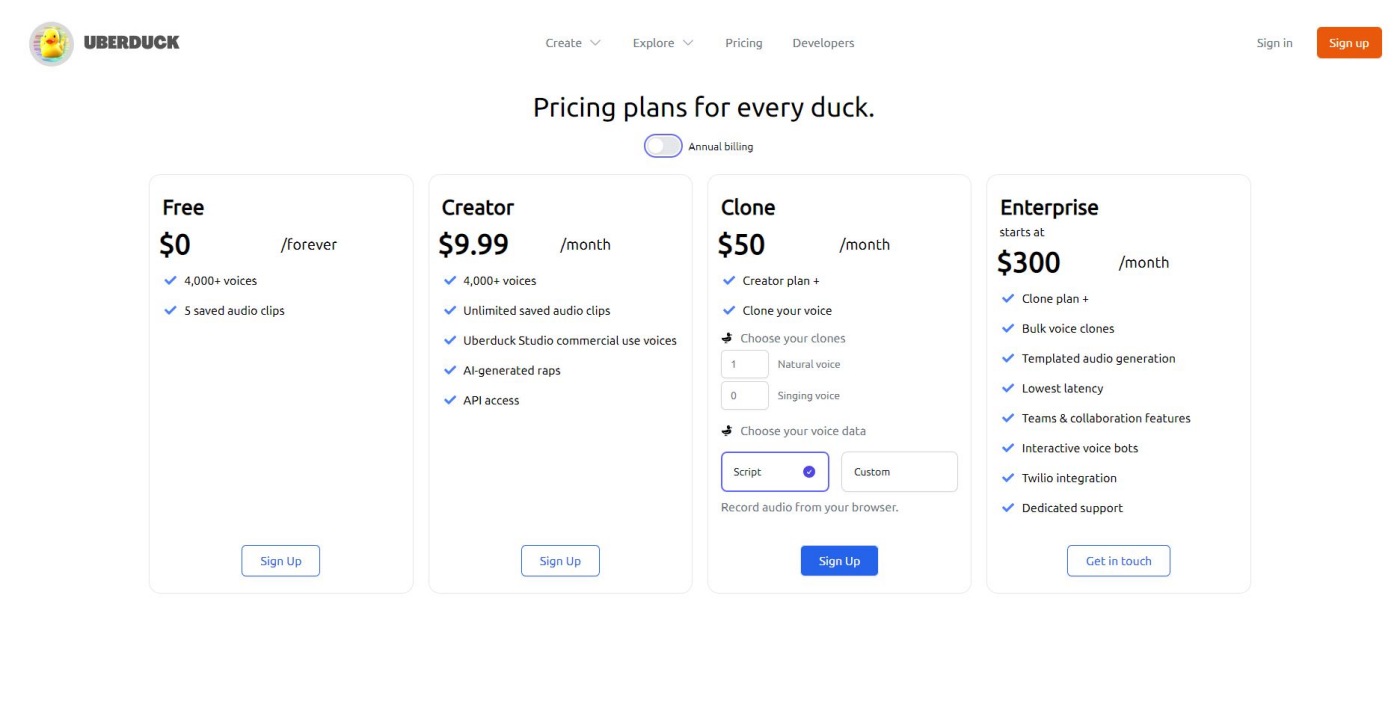
Task: Select the Custom voice data option
Action: [x=899, y=472]
